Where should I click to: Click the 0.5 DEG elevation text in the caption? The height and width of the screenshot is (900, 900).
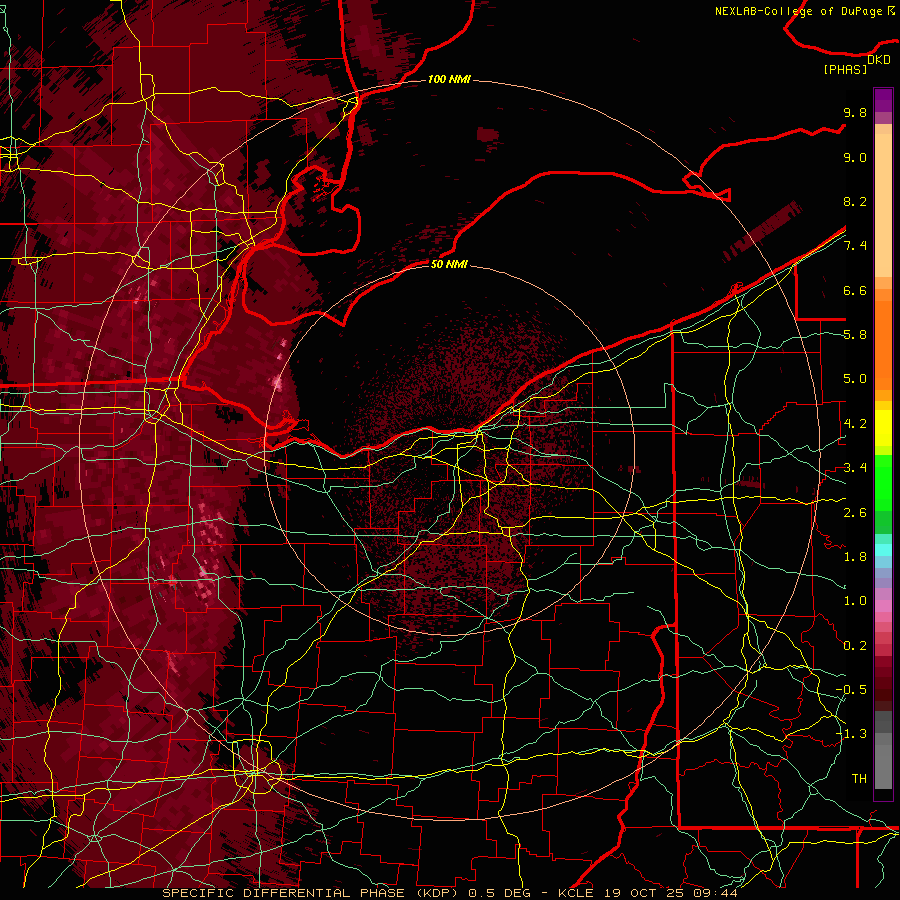point(499,893)
